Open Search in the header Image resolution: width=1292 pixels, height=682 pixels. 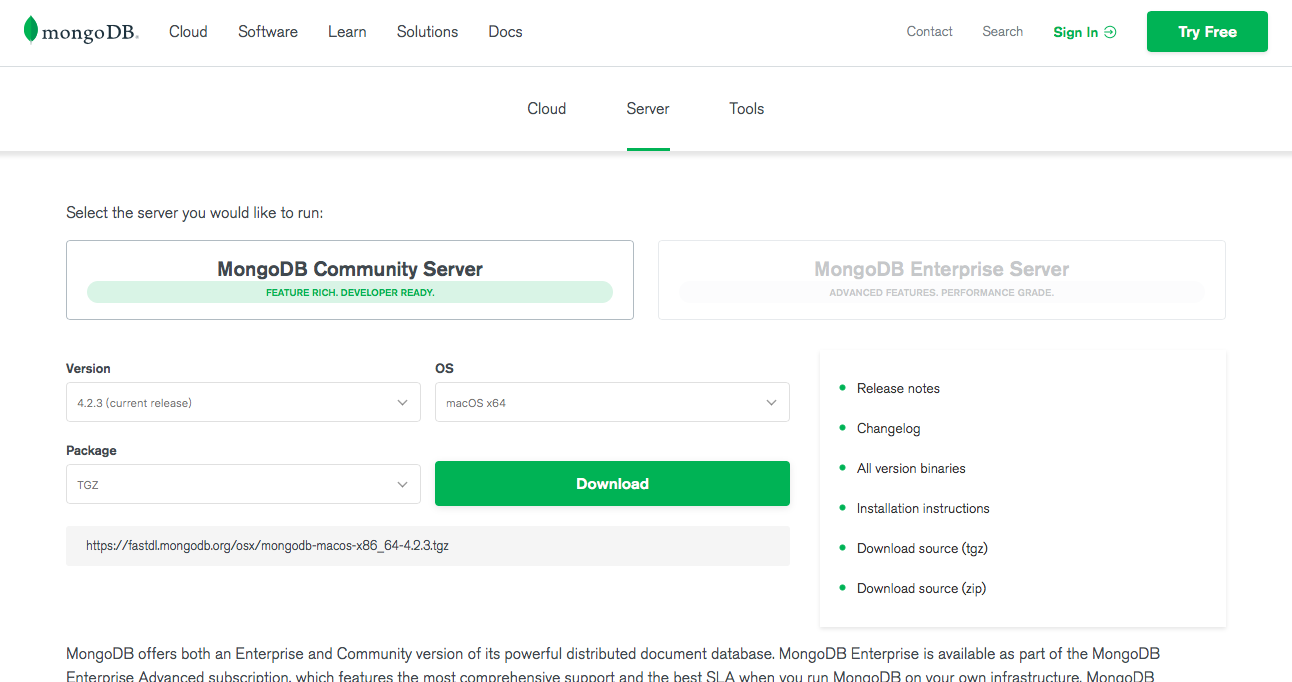tap(1002, 32)
